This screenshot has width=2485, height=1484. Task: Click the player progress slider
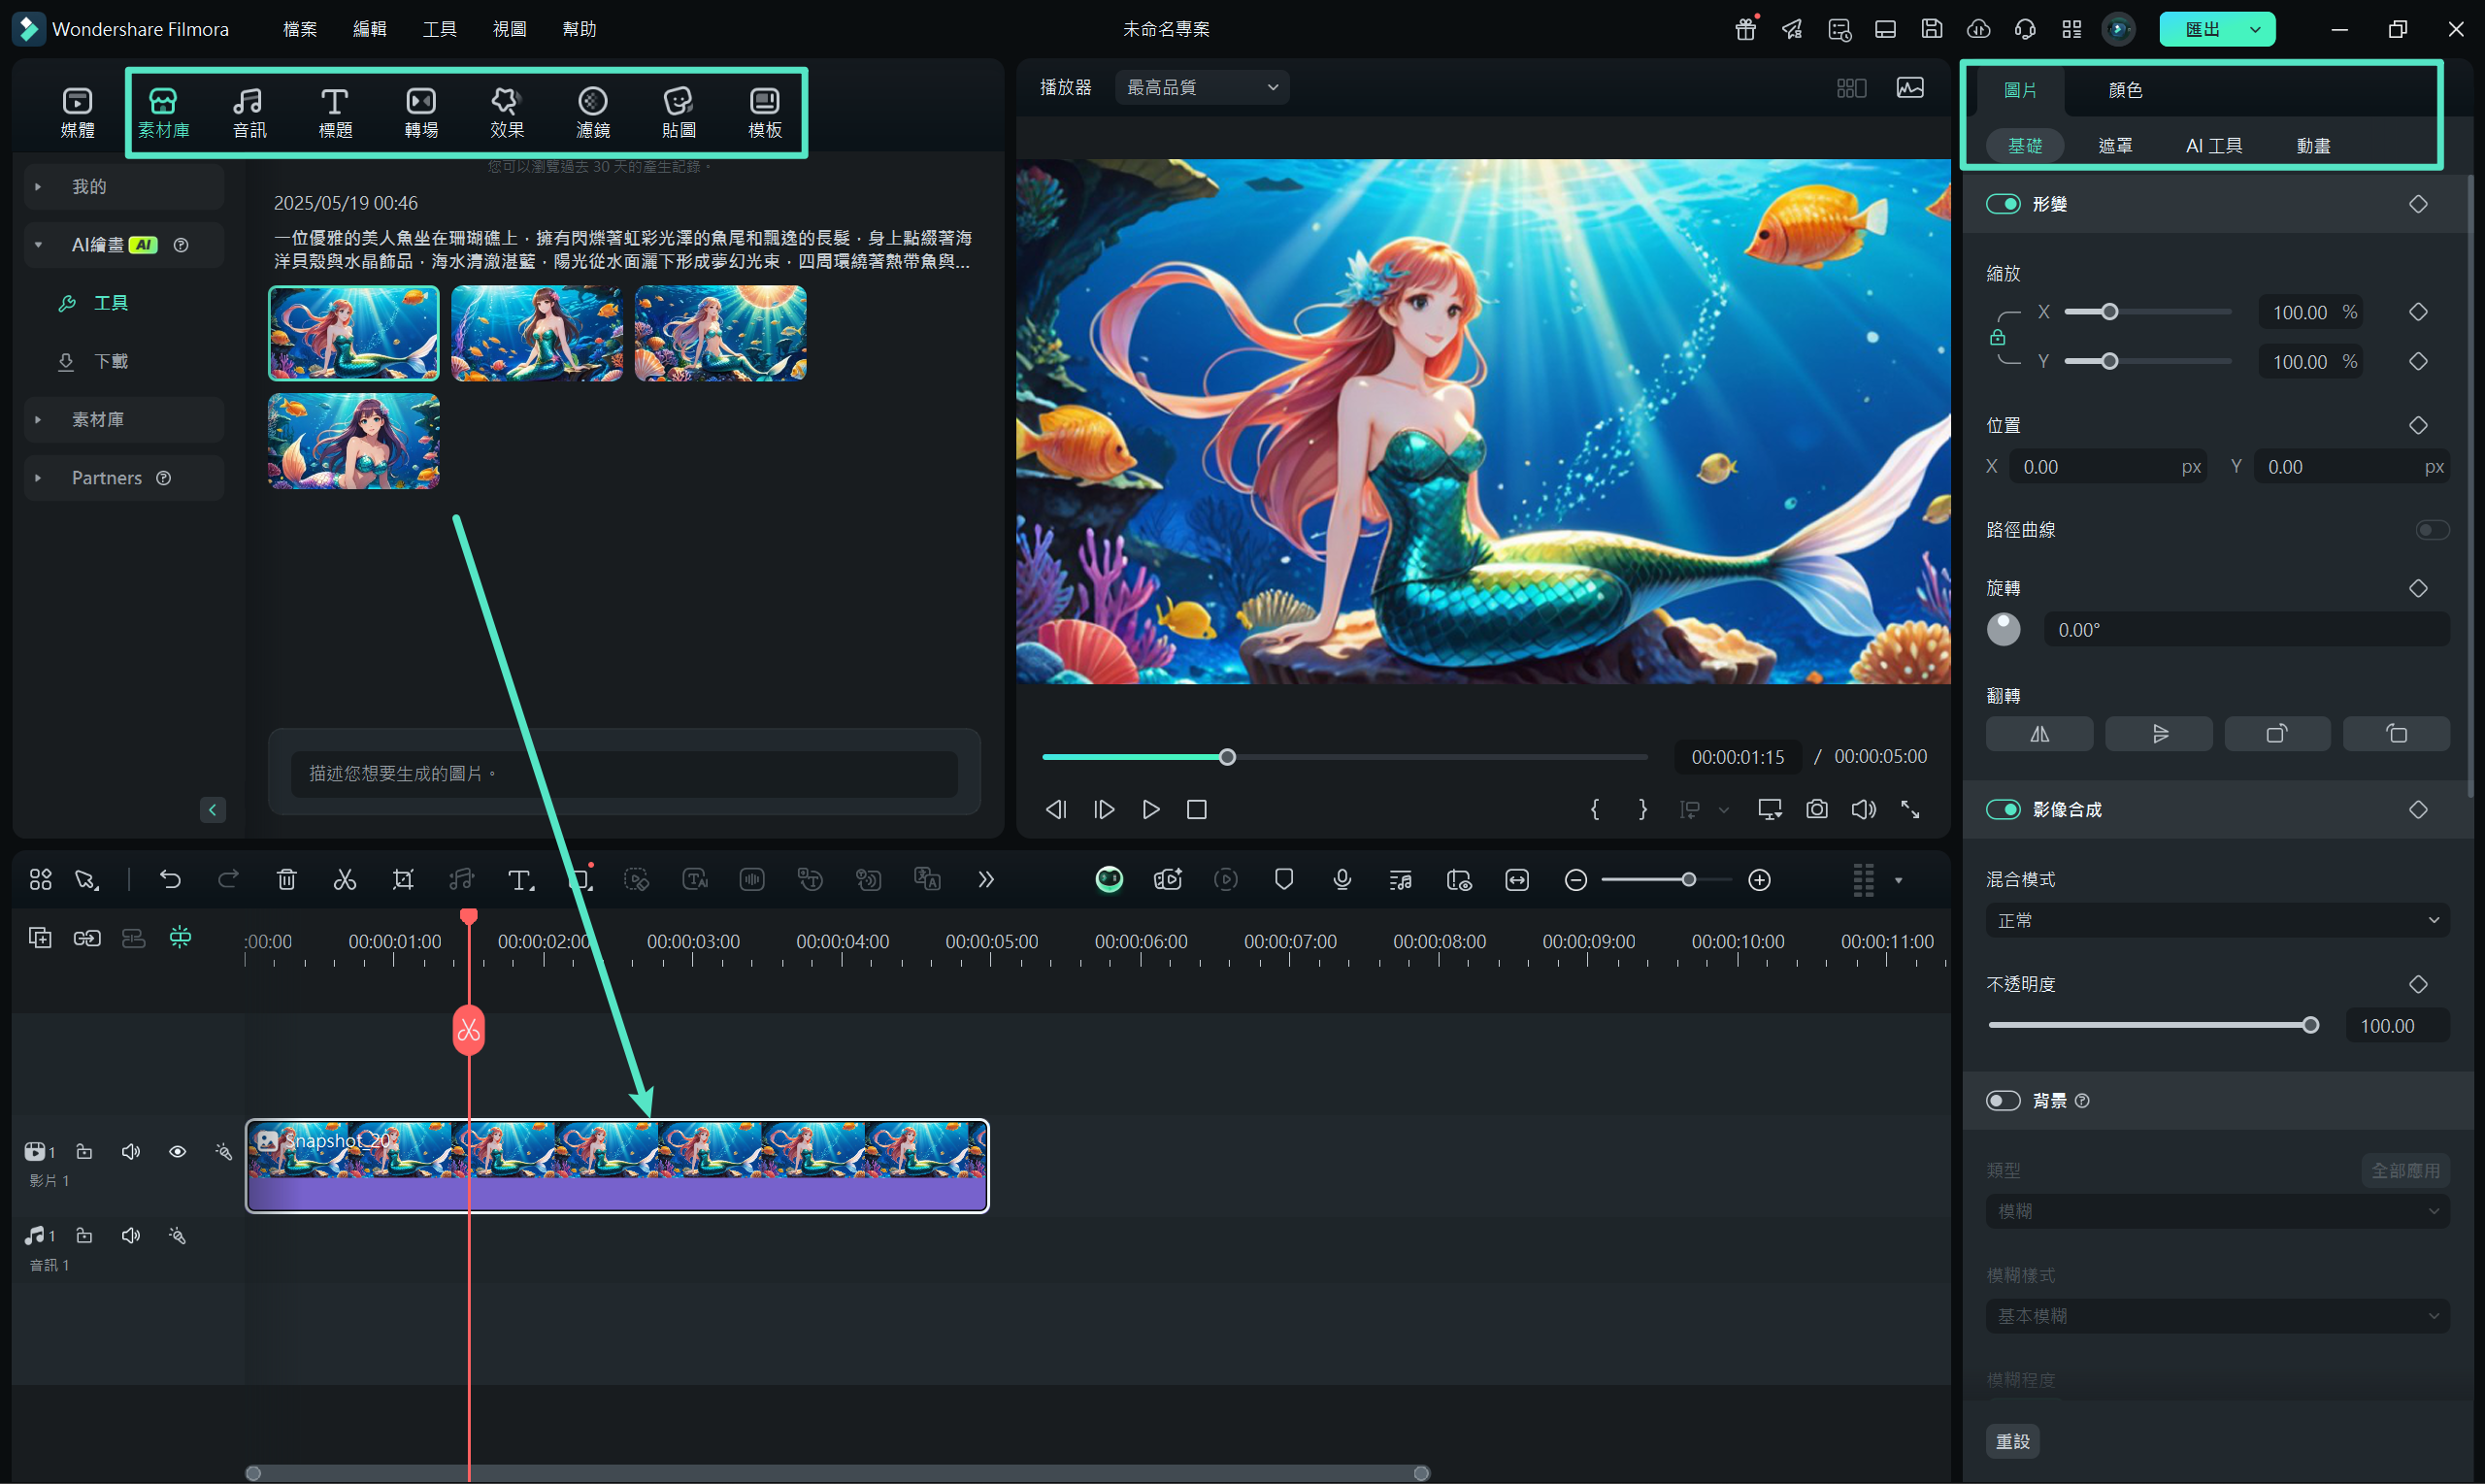pos(1344,757)
